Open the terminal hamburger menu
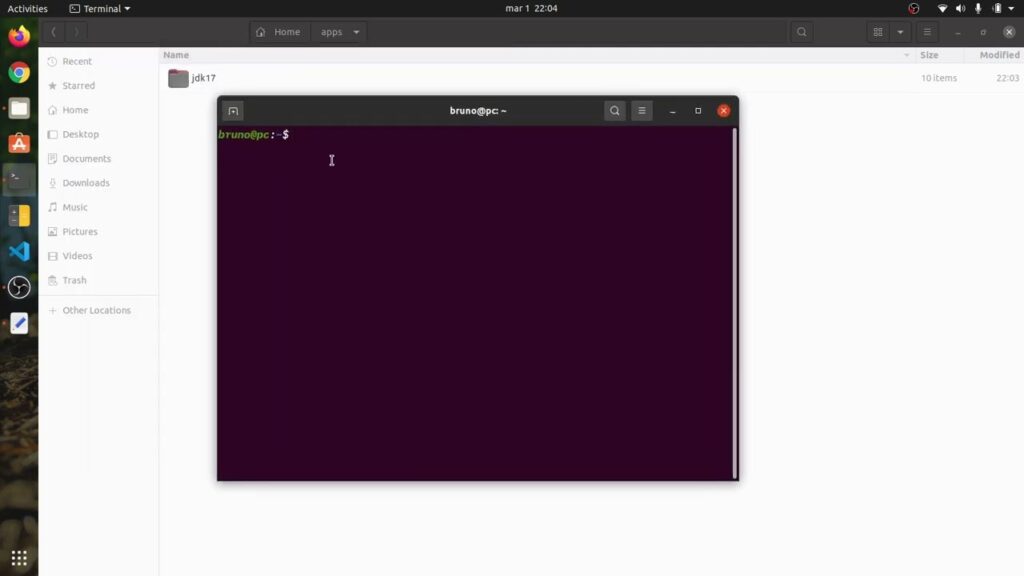This screenshot has width=1024, height=576. [642, 111]
